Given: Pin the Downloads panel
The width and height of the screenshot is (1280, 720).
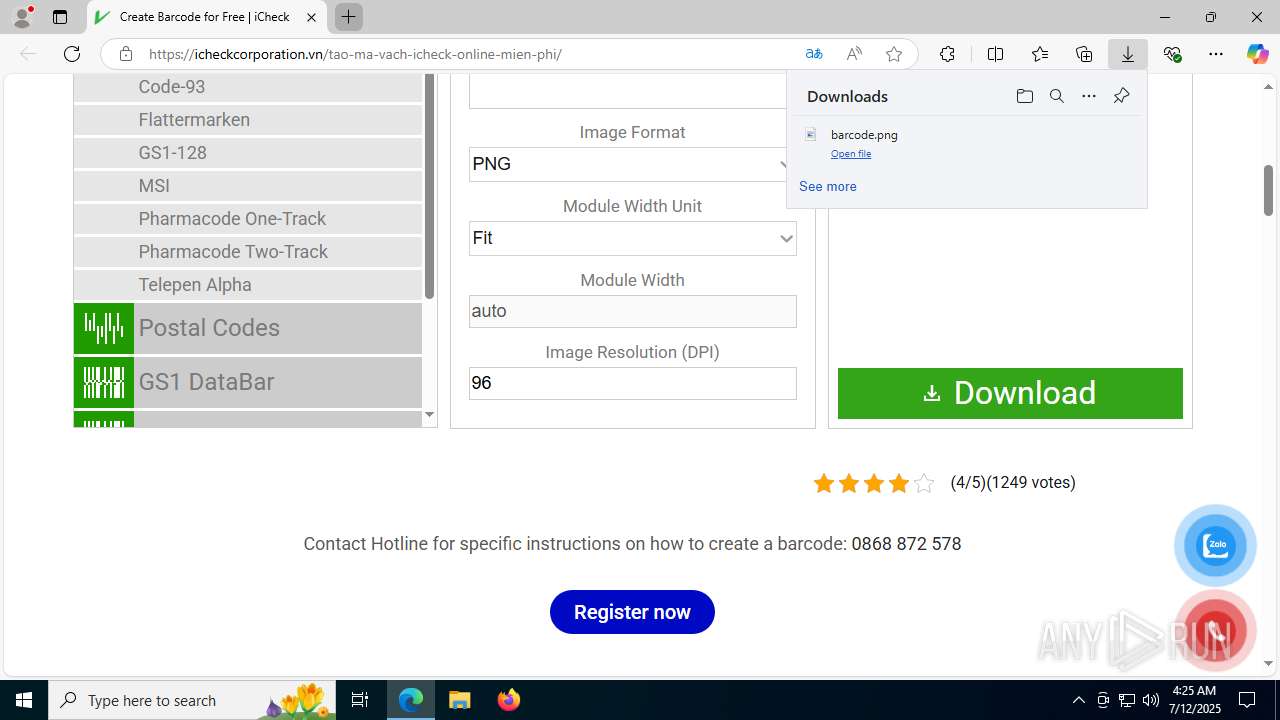Looking at the screenshot, I should coord(1121,96).
